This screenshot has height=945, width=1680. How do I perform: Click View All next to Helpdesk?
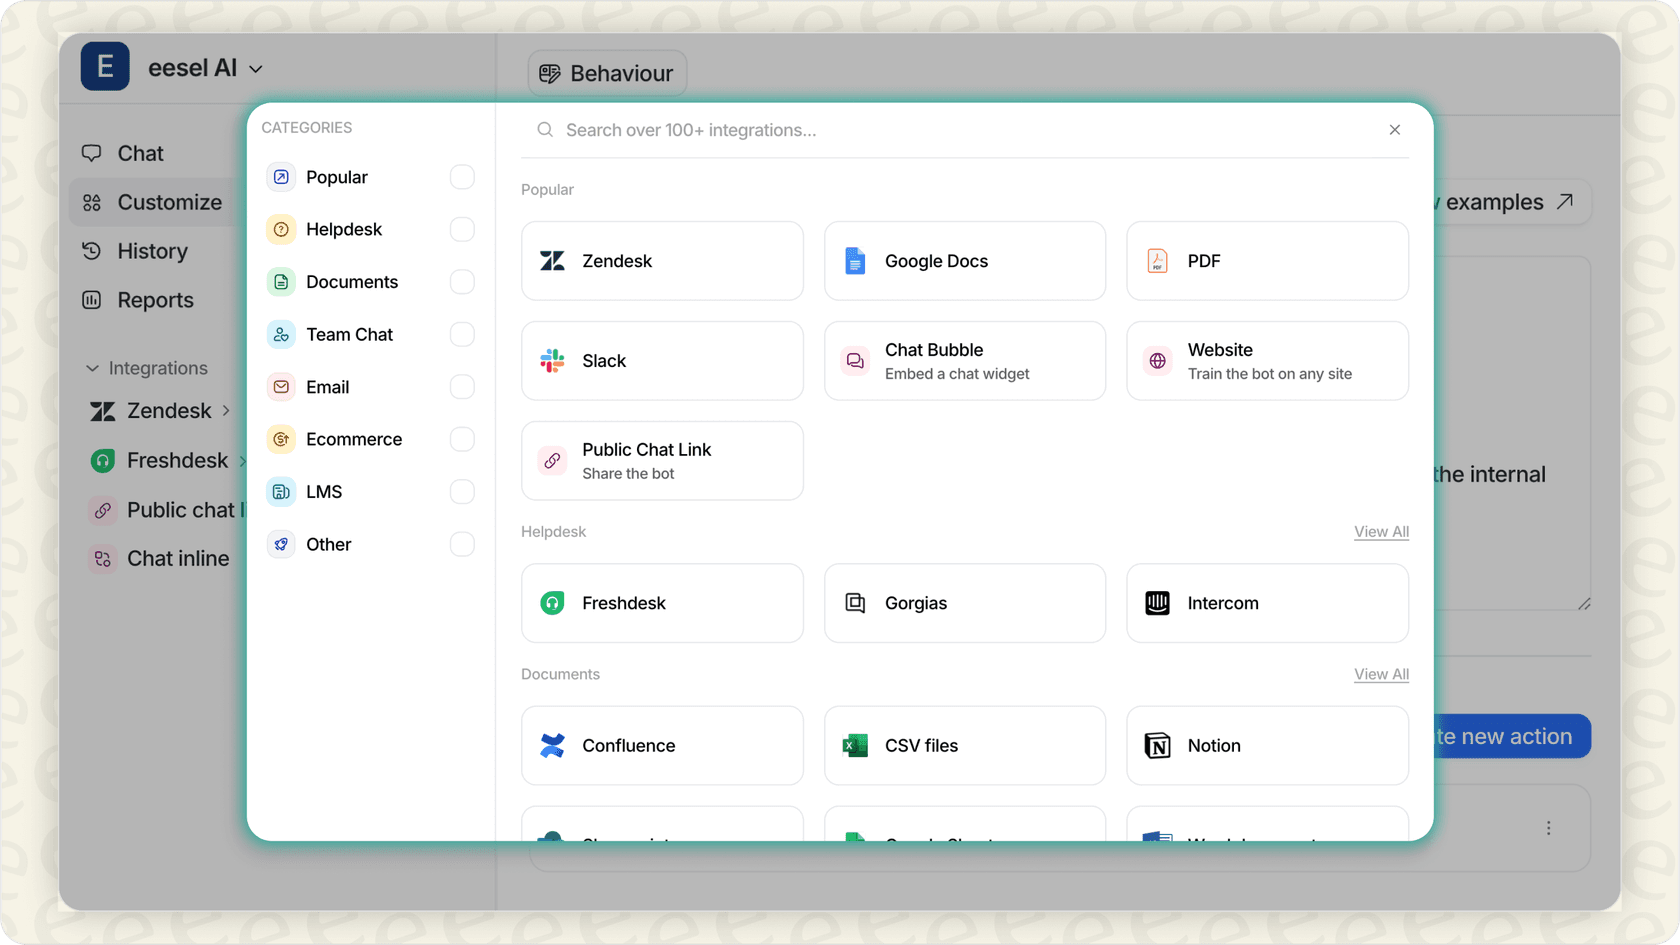(1381, 531)
